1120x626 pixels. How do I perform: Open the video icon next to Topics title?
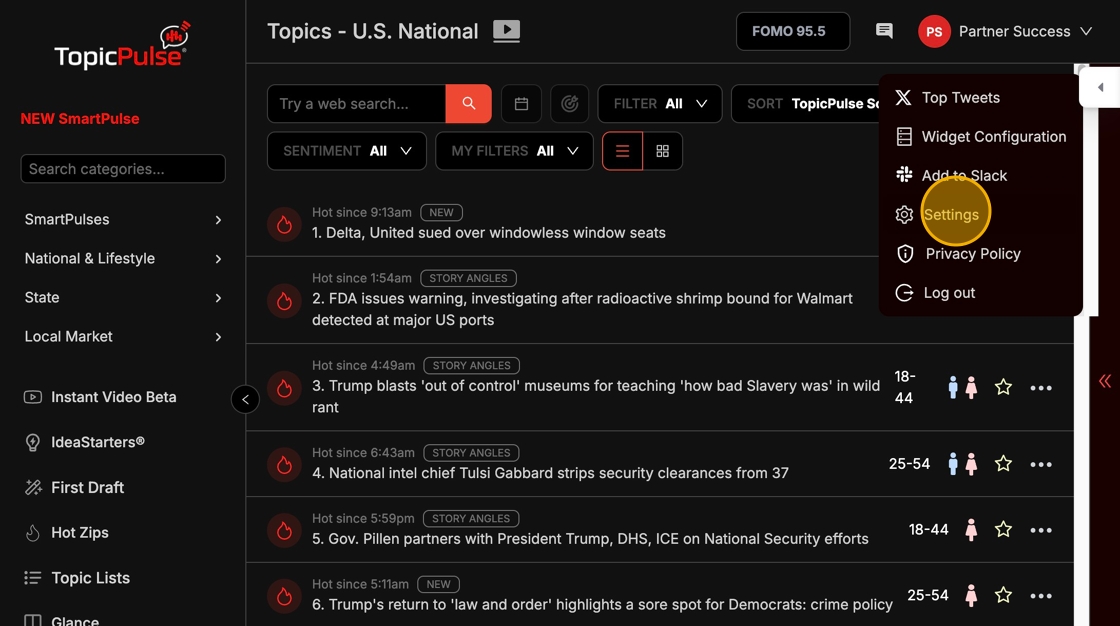click(x=506, y=31)
